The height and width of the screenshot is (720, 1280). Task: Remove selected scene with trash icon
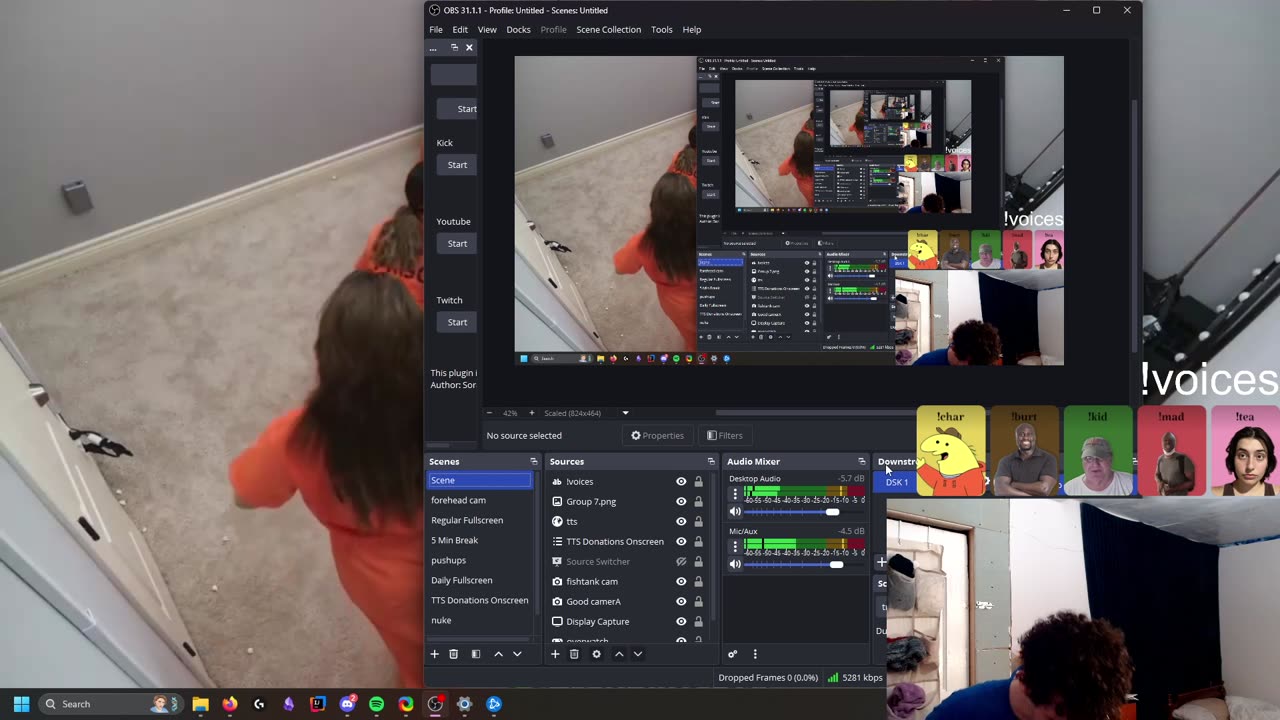coord(453,654)
